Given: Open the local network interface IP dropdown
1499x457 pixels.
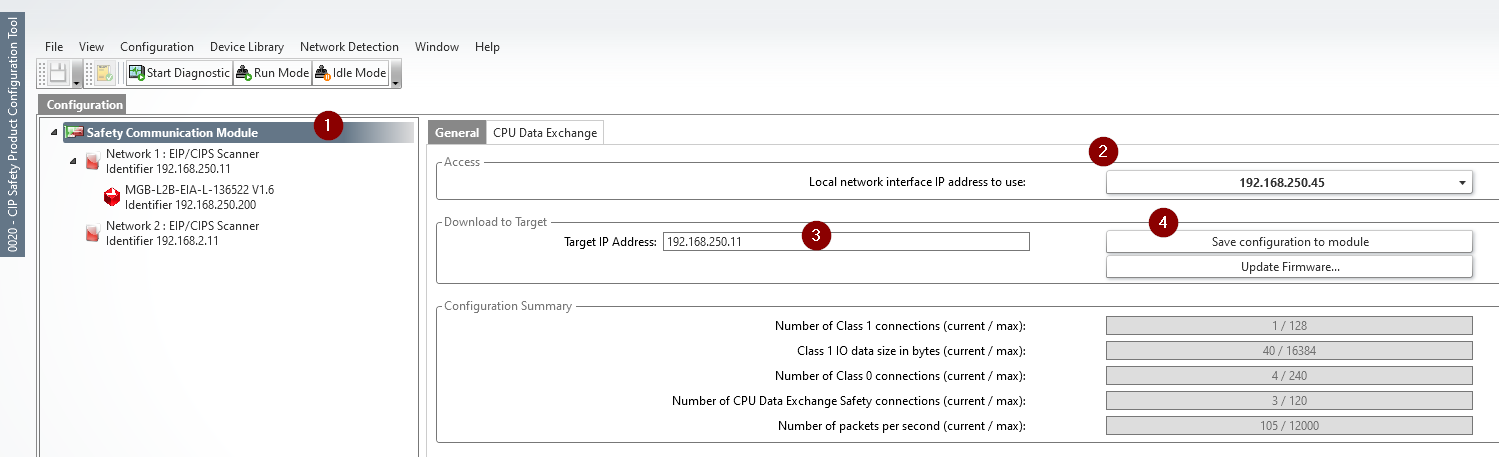Looking at the screenshot, I should point(1461,183).
